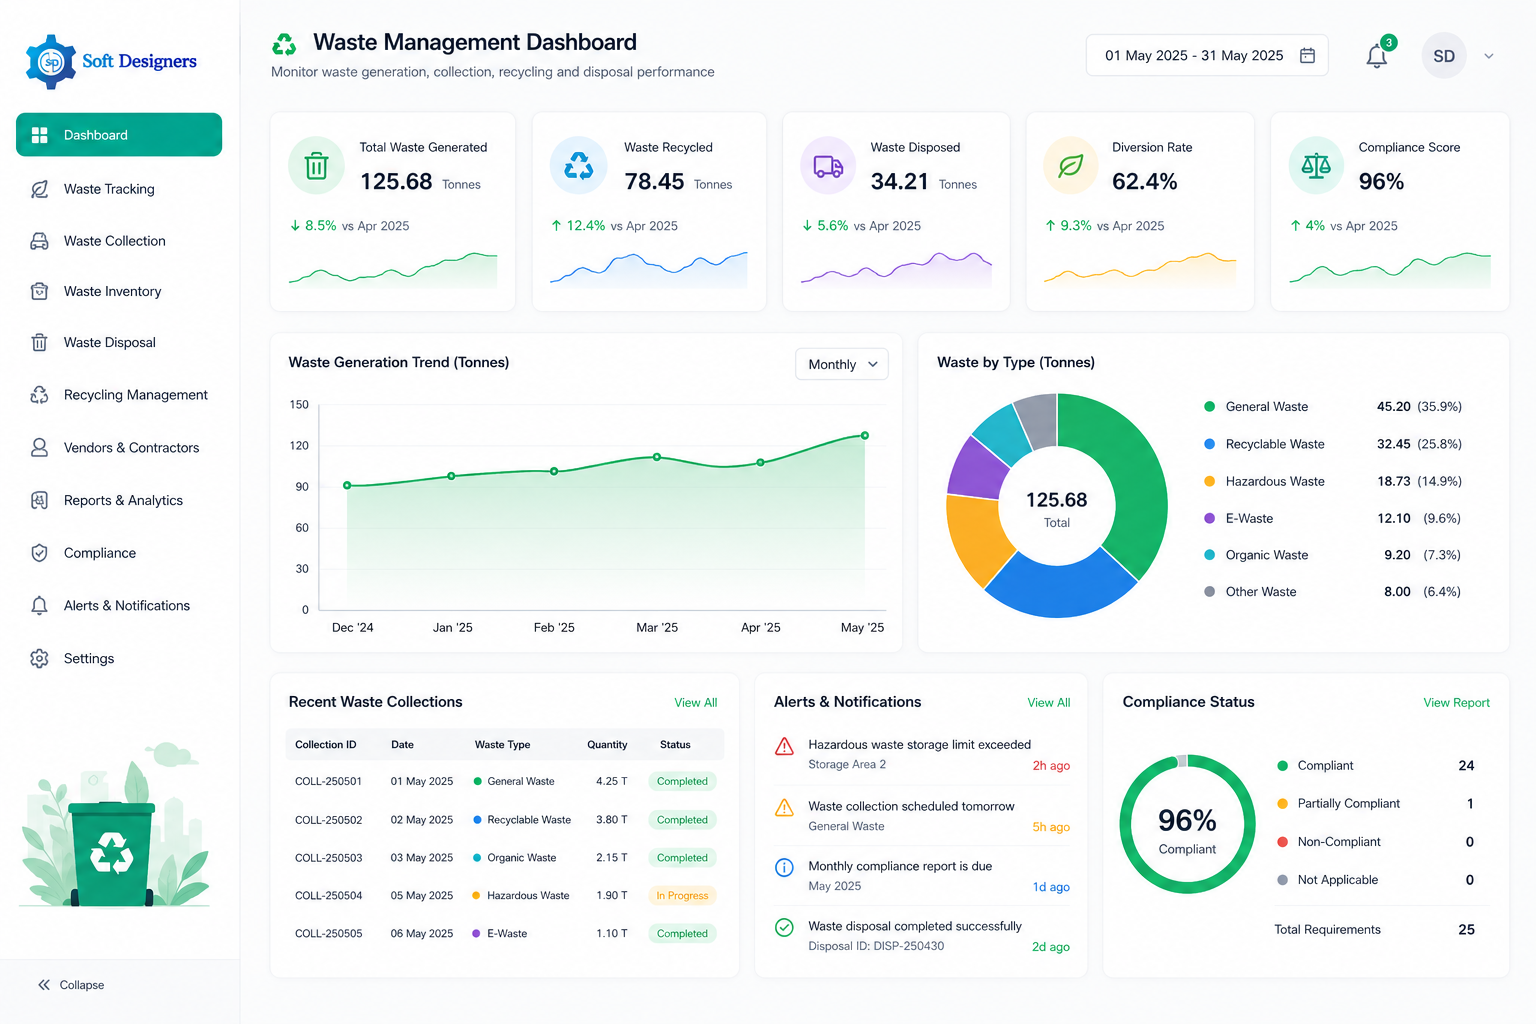Click View All for Alerts & Notifications

tap(1049, 703)
